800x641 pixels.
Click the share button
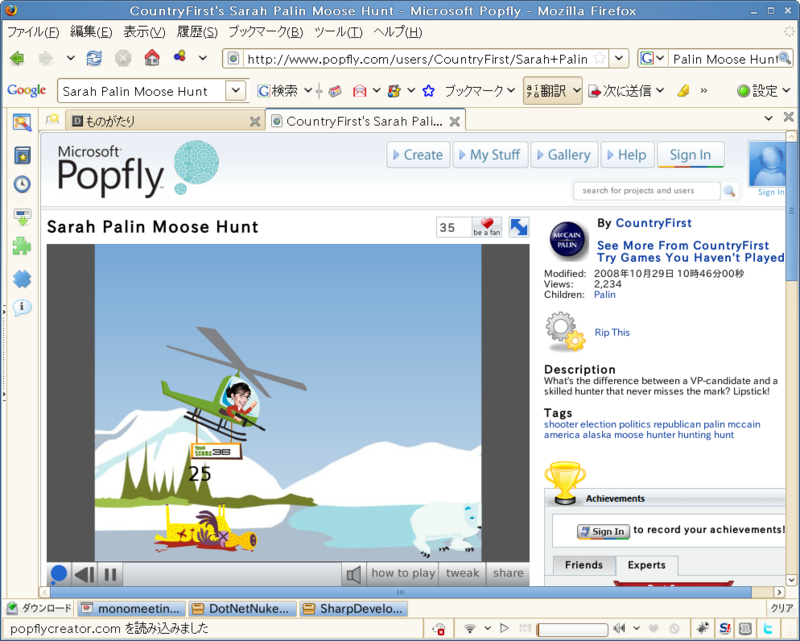pyautogui.click(x=508, y=573)
